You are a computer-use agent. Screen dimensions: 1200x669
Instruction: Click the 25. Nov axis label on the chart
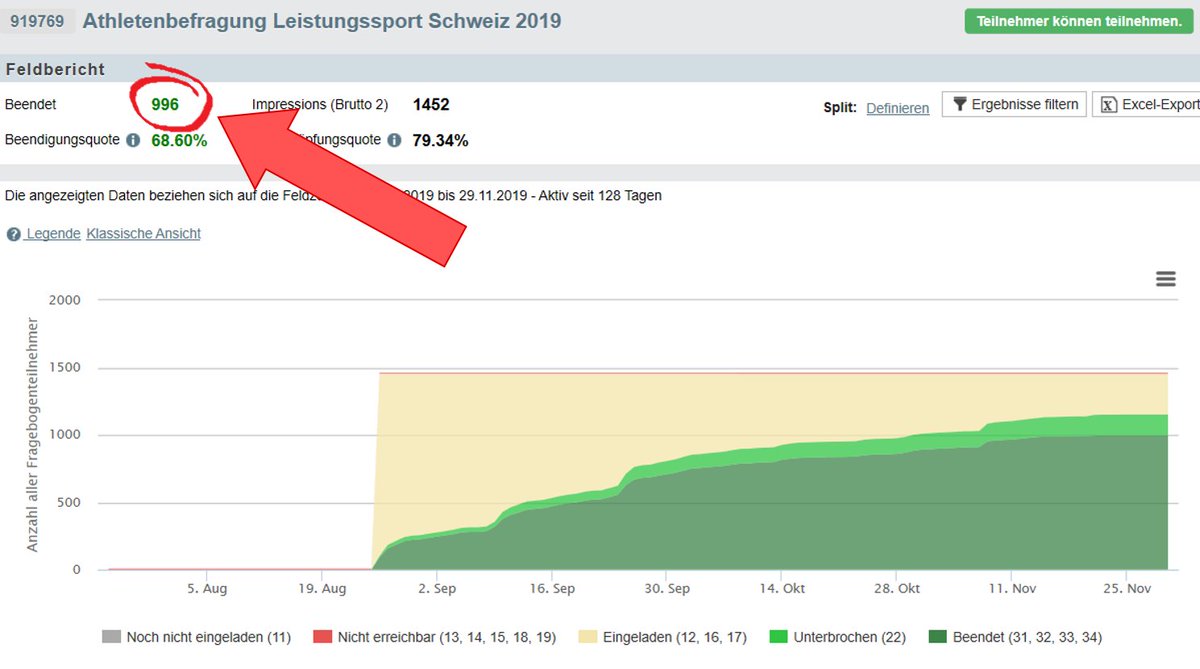[1126, 588]
